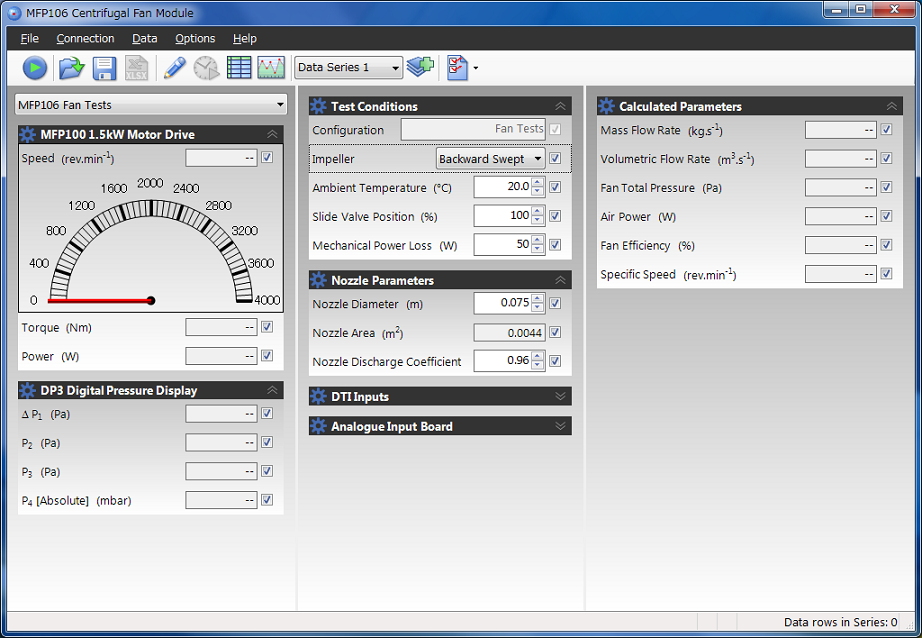Open the File menu
The width and height of the screenshot is (922, 638).
29,39
